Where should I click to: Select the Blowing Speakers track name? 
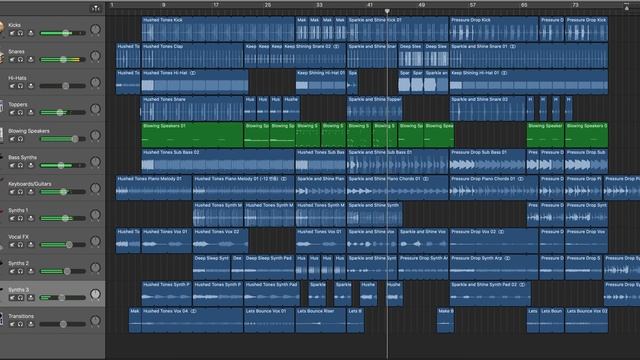tap(29, 131)
